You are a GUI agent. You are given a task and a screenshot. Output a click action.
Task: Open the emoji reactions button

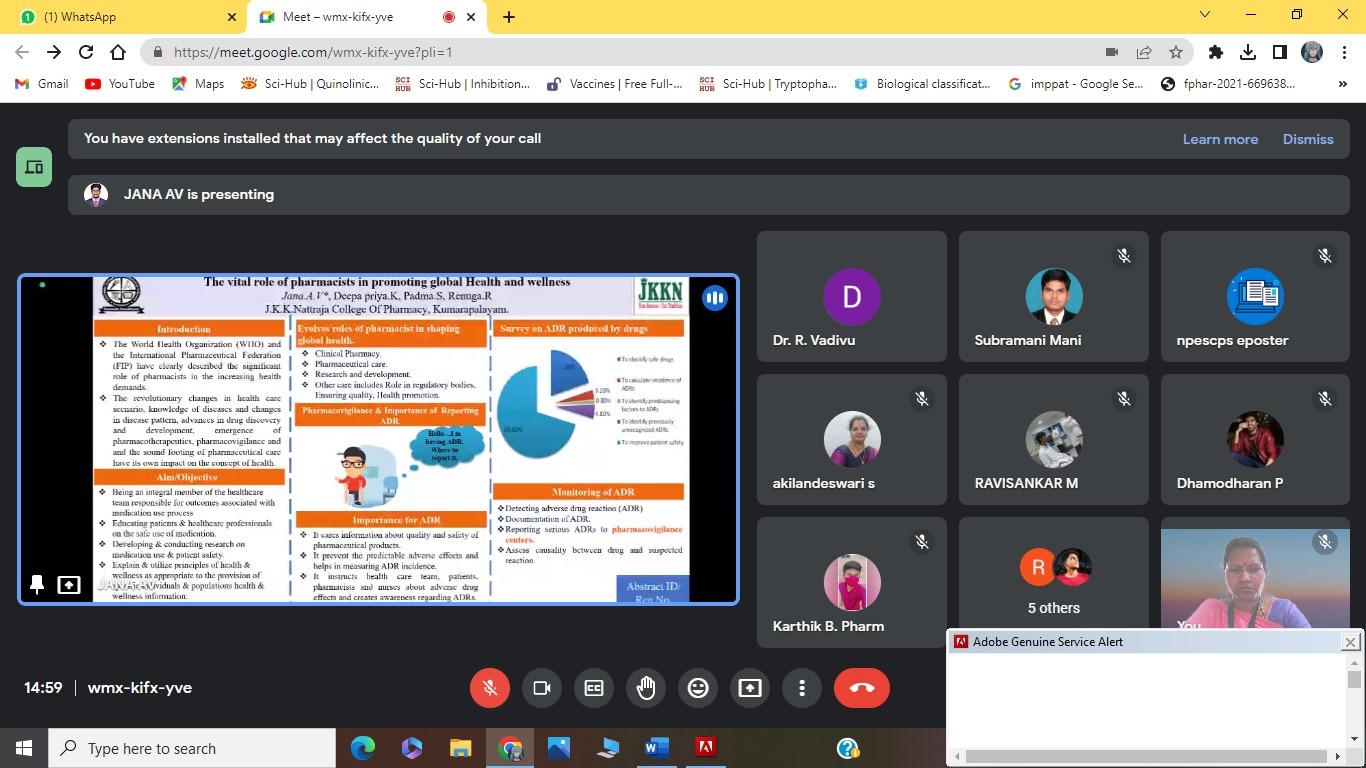(x=698, y=688)
